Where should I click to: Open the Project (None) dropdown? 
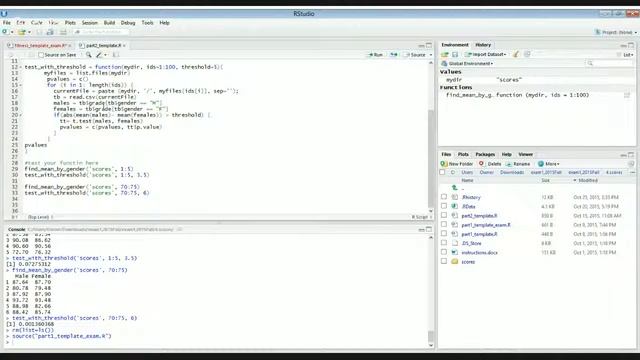pyautogui.click(x=616, y=32)
